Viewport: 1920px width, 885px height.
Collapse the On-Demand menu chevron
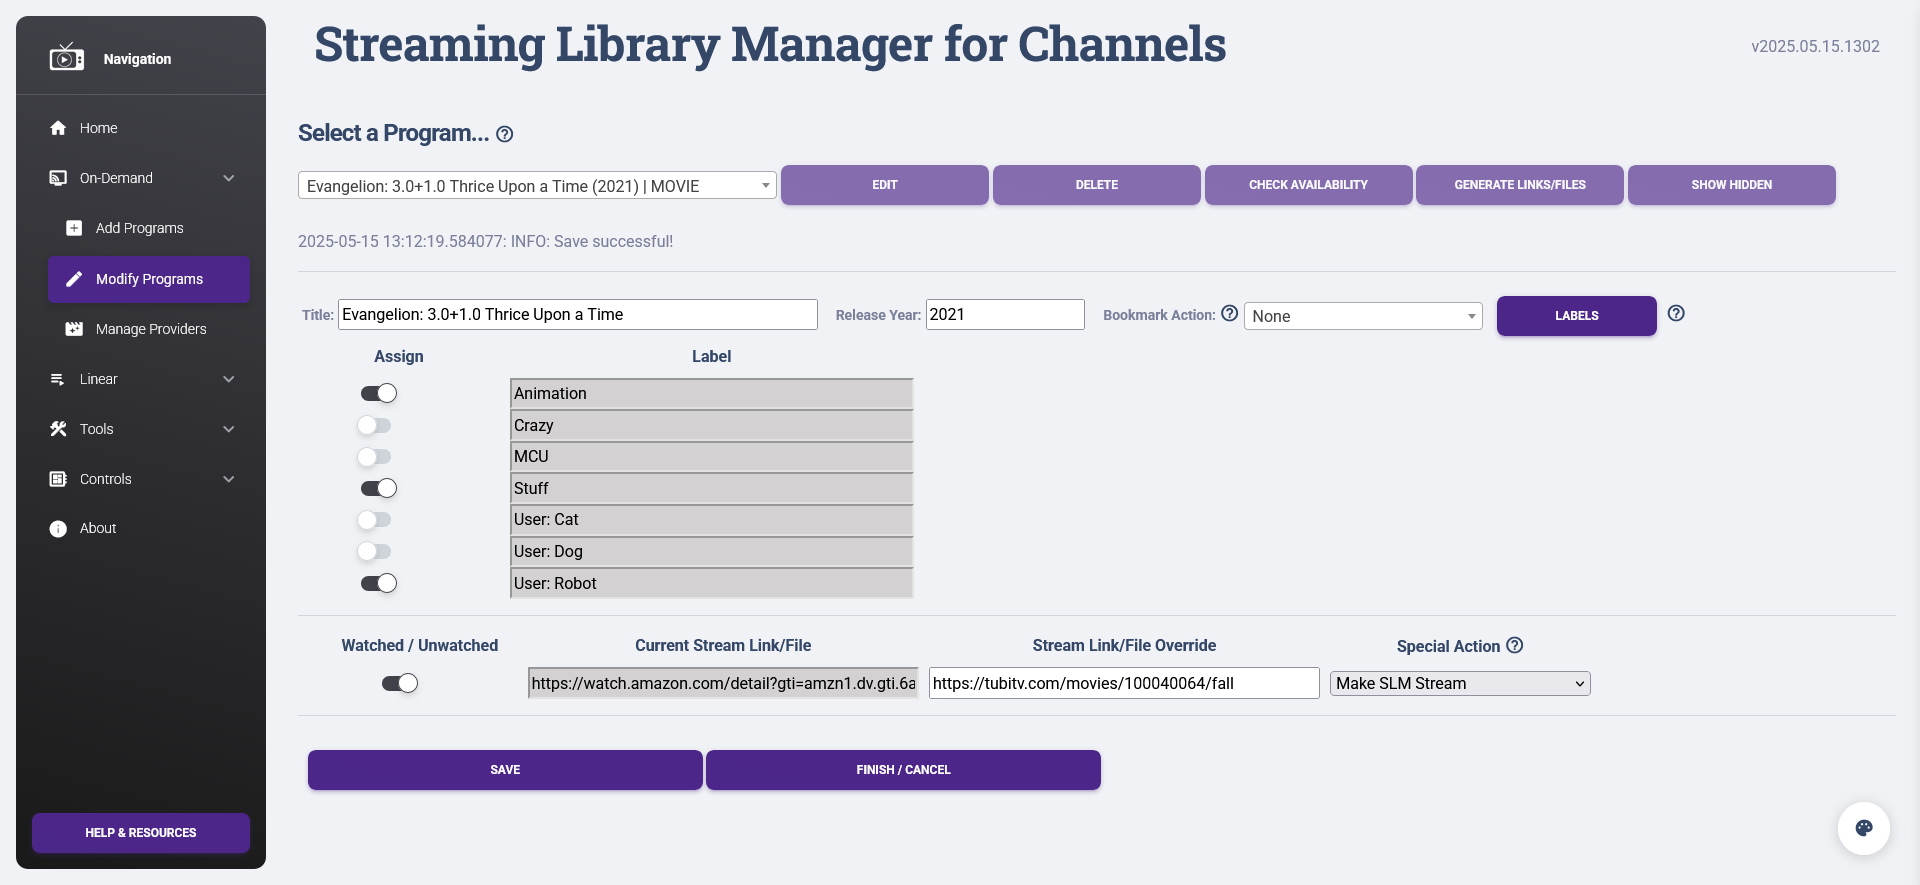[x=229, y=178]
